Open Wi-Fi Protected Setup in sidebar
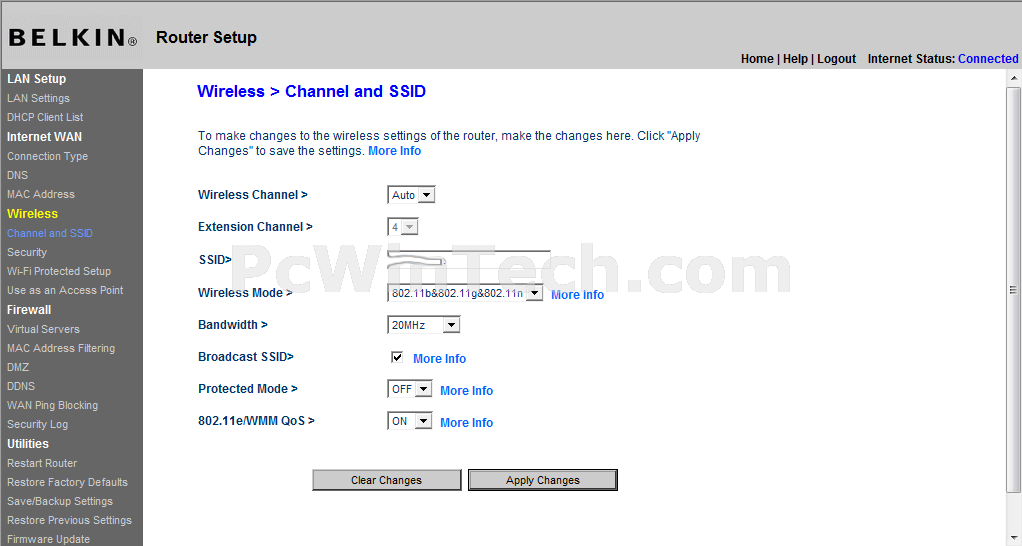1022x546 pixels. pyautogui.click(x=59, y=270)
